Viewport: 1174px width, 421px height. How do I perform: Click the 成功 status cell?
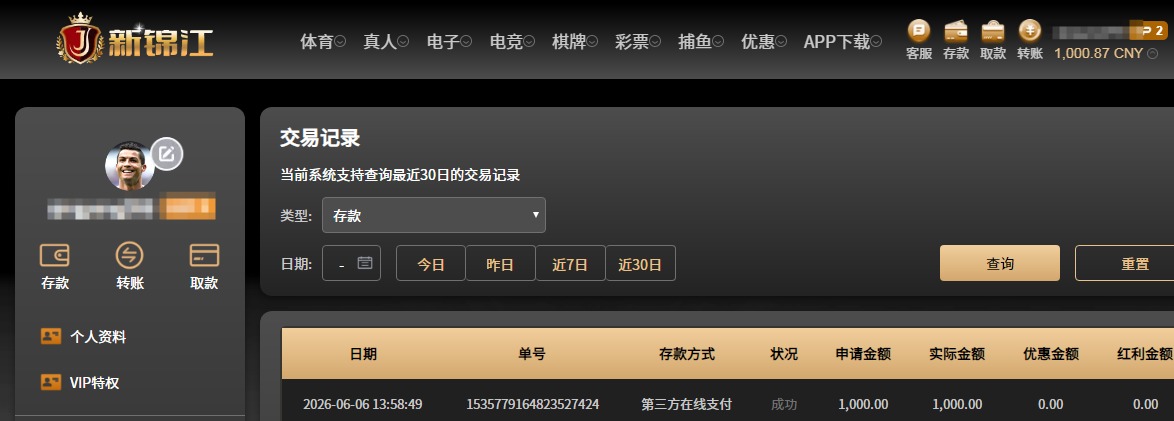(x=784, y=405)
